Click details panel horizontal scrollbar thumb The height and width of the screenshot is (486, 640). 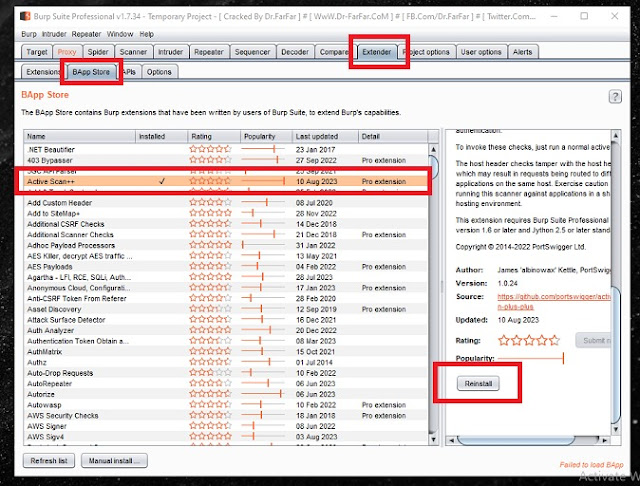click(x=516, y=440)
